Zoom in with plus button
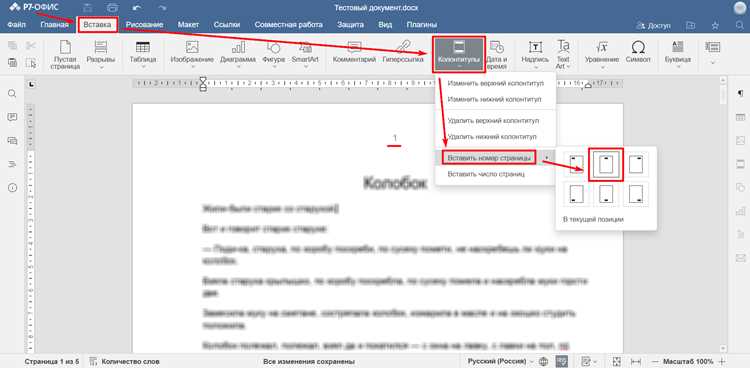The image size is (750, 368). (722, 361)
